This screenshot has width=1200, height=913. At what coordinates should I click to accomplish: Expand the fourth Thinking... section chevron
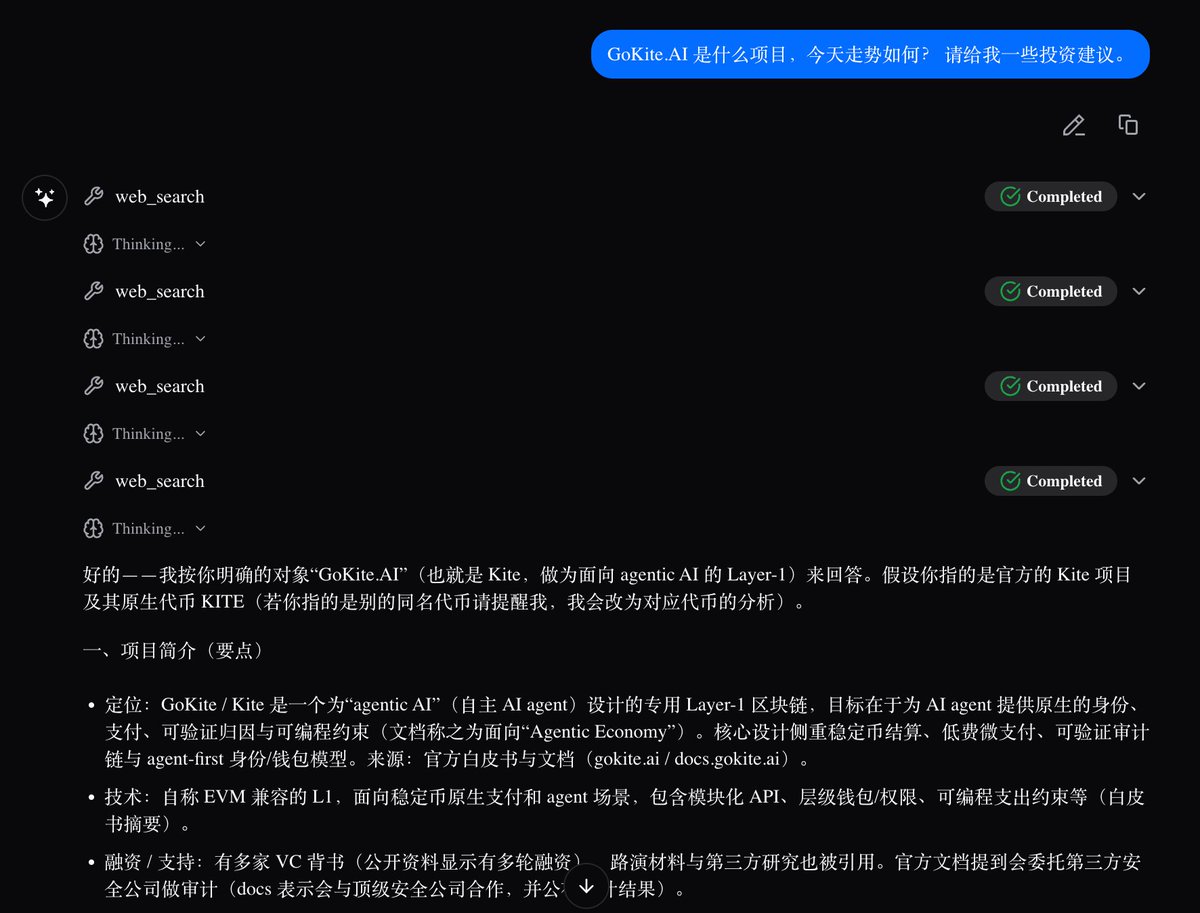(201, 528)
